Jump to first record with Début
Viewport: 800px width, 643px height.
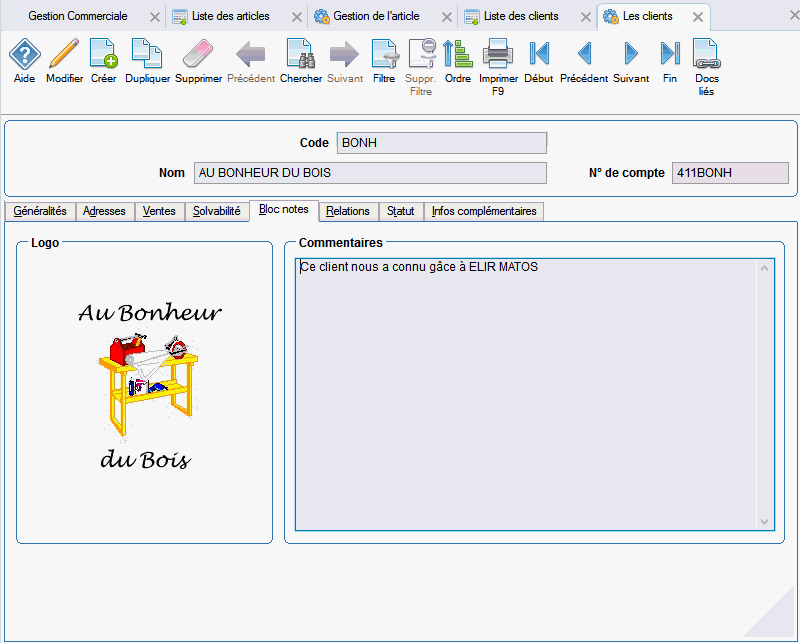539,55
